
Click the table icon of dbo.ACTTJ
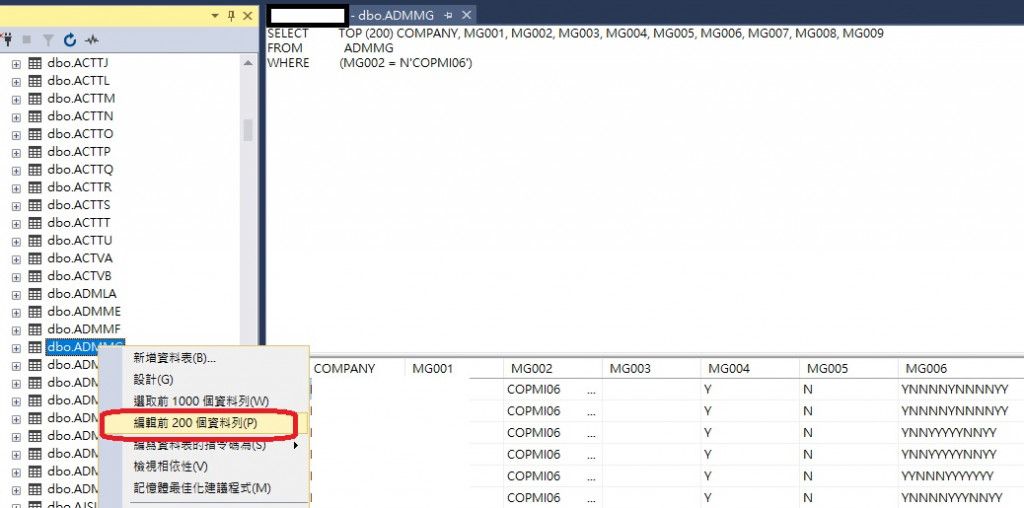[x=35, y=63]
